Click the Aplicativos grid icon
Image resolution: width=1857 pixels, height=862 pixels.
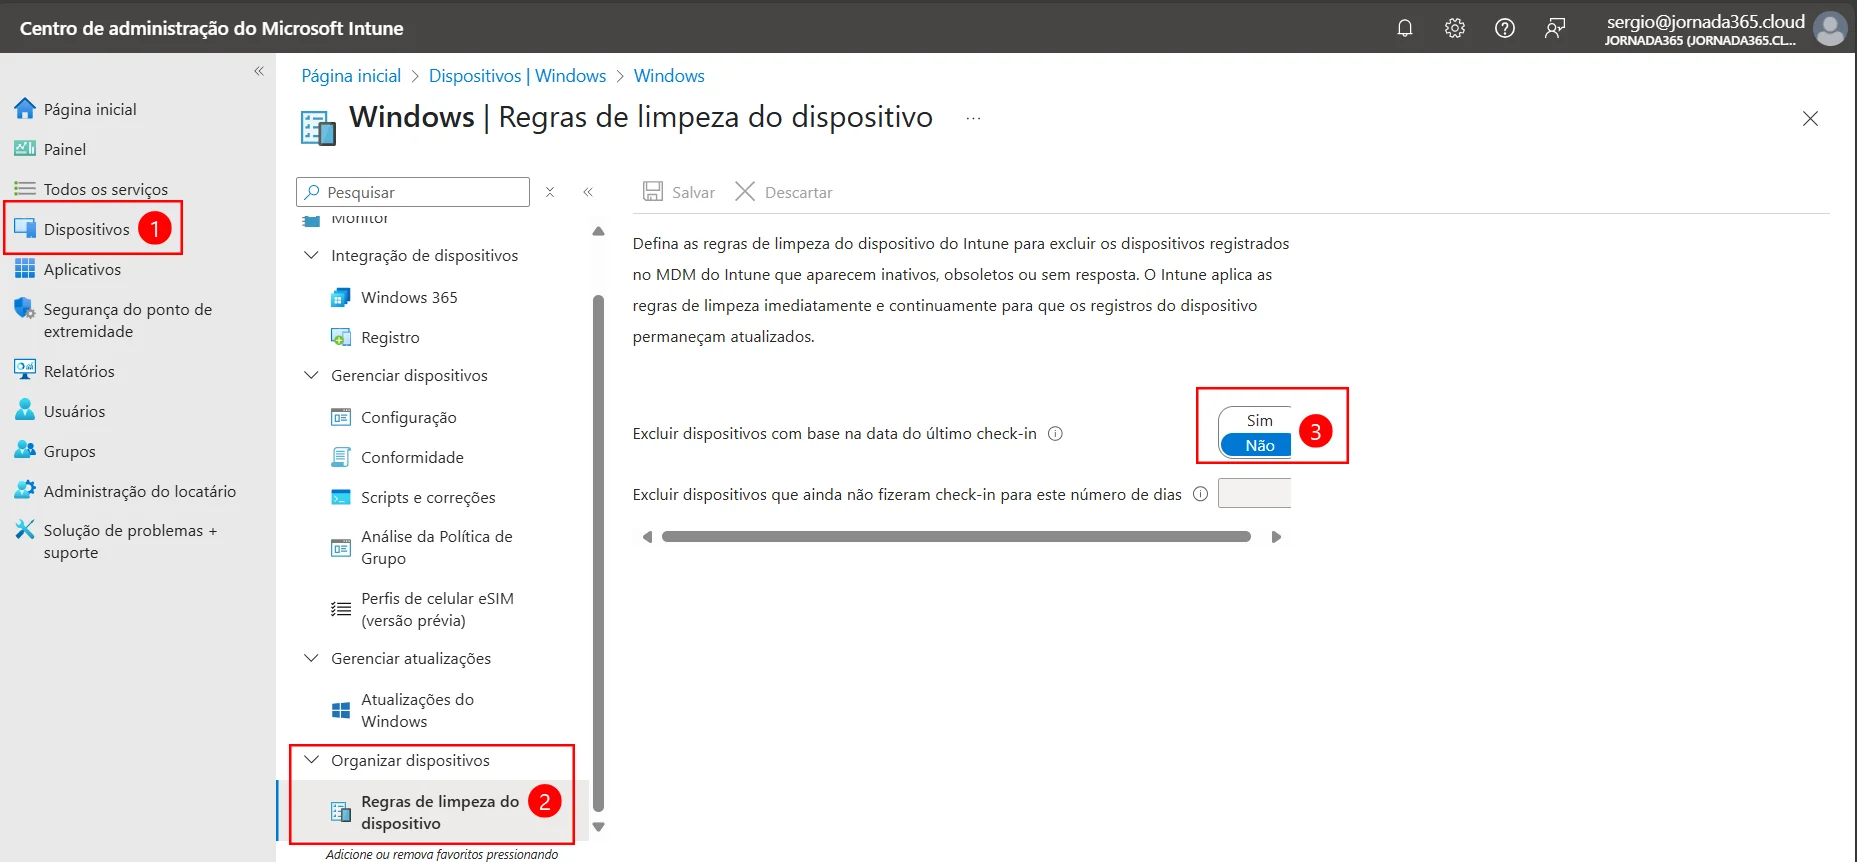tap(25, 268)
